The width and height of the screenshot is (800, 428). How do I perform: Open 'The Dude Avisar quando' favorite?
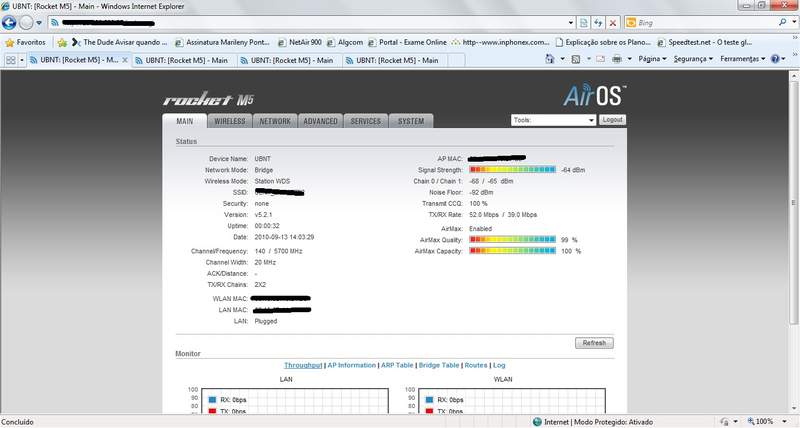pyautogui.click(x=119, y=42)
